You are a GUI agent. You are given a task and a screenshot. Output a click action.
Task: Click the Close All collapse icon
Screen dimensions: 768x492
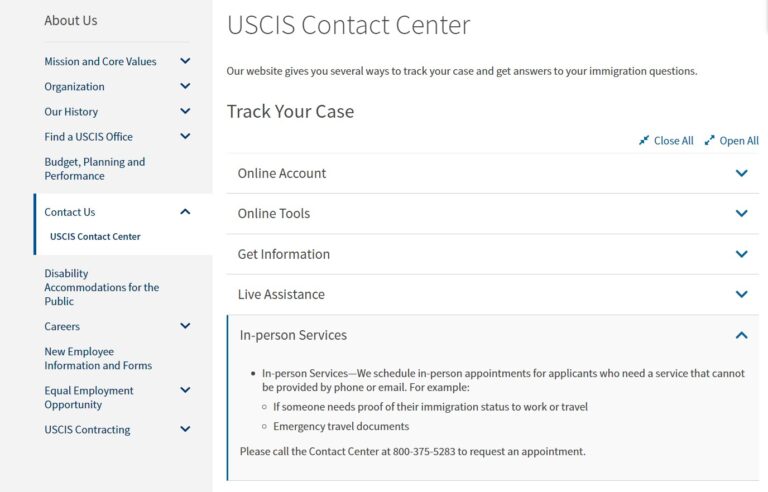[x=644, y=141]
